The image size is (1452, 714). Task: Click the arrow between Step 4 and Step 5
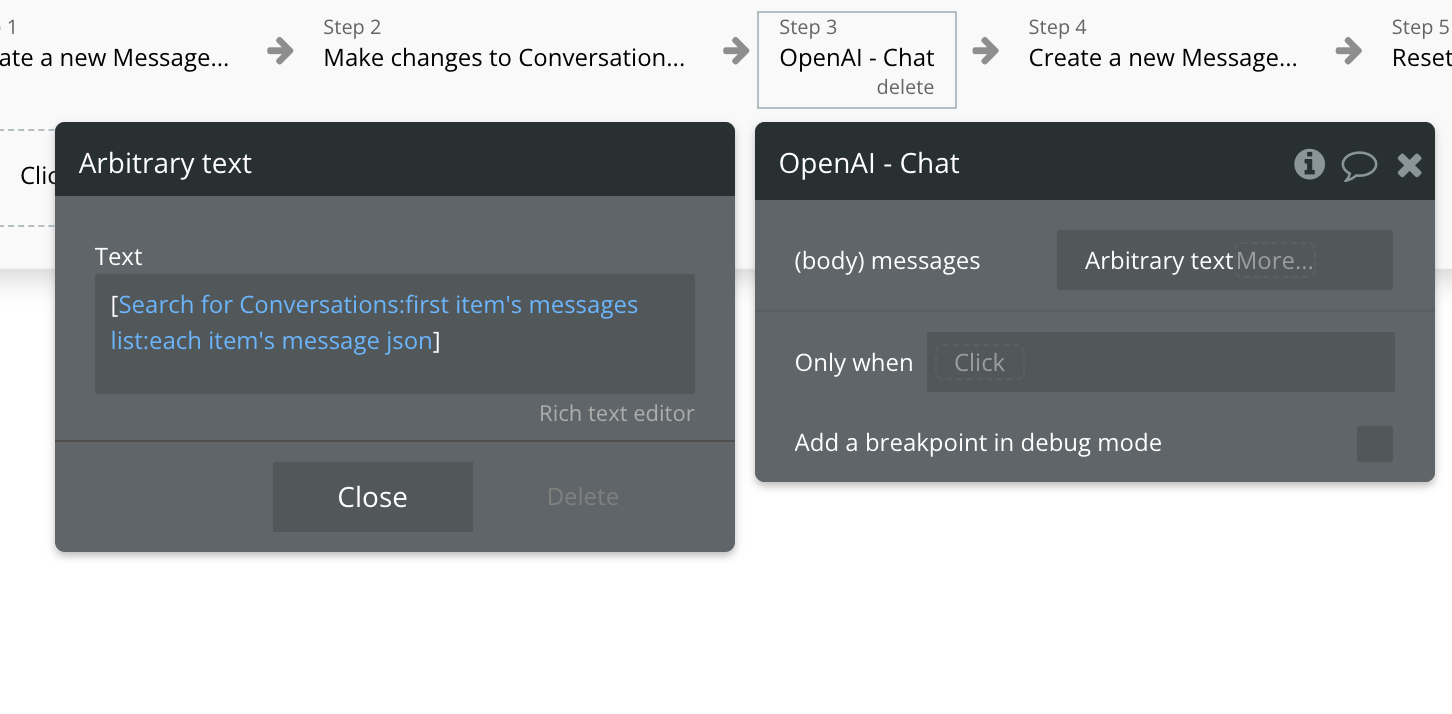(1349, 50)
